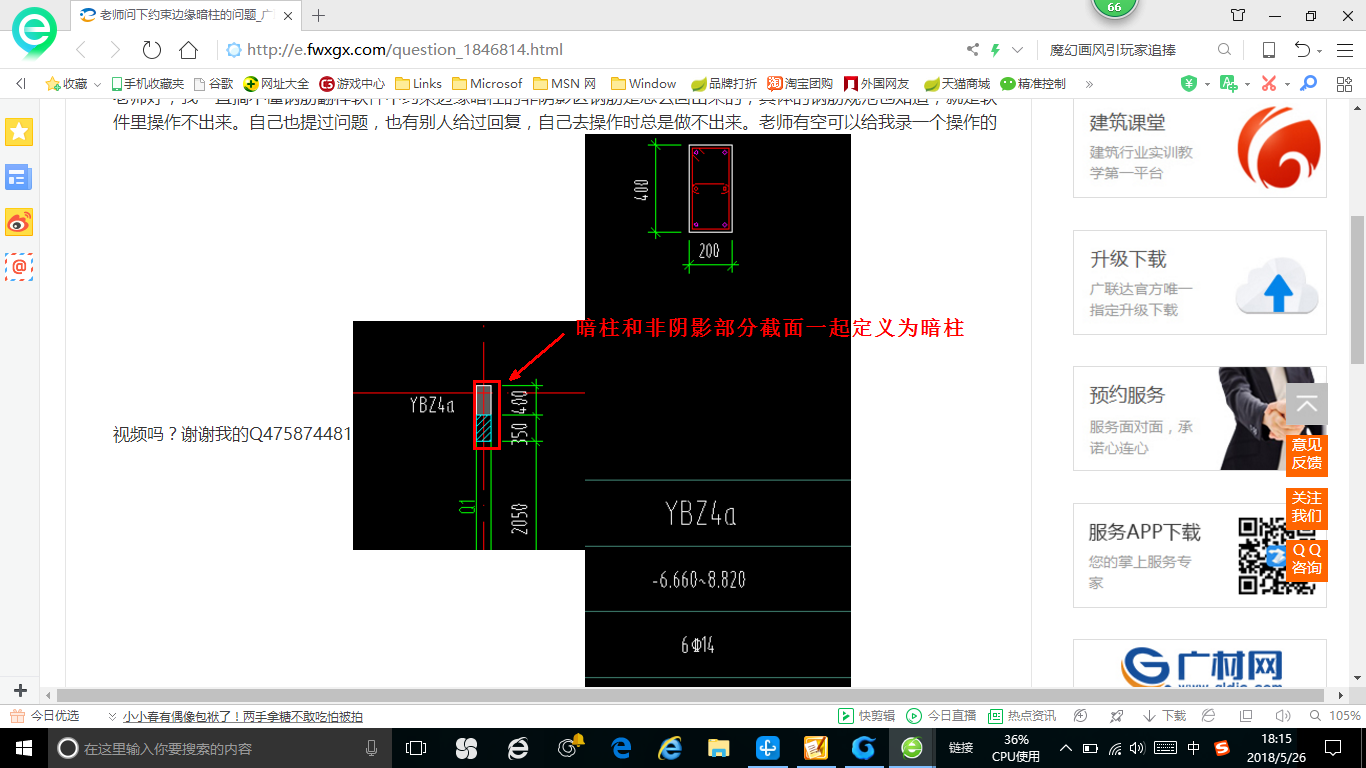Open the 精准控制 bookmark

click(x=1033, y=84)
